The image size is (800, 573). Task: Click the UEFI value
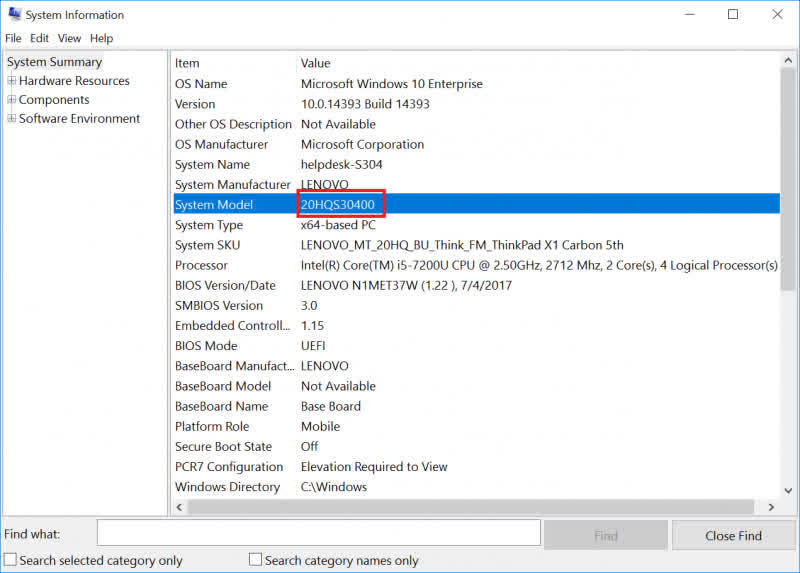click(x=313, y=346)
